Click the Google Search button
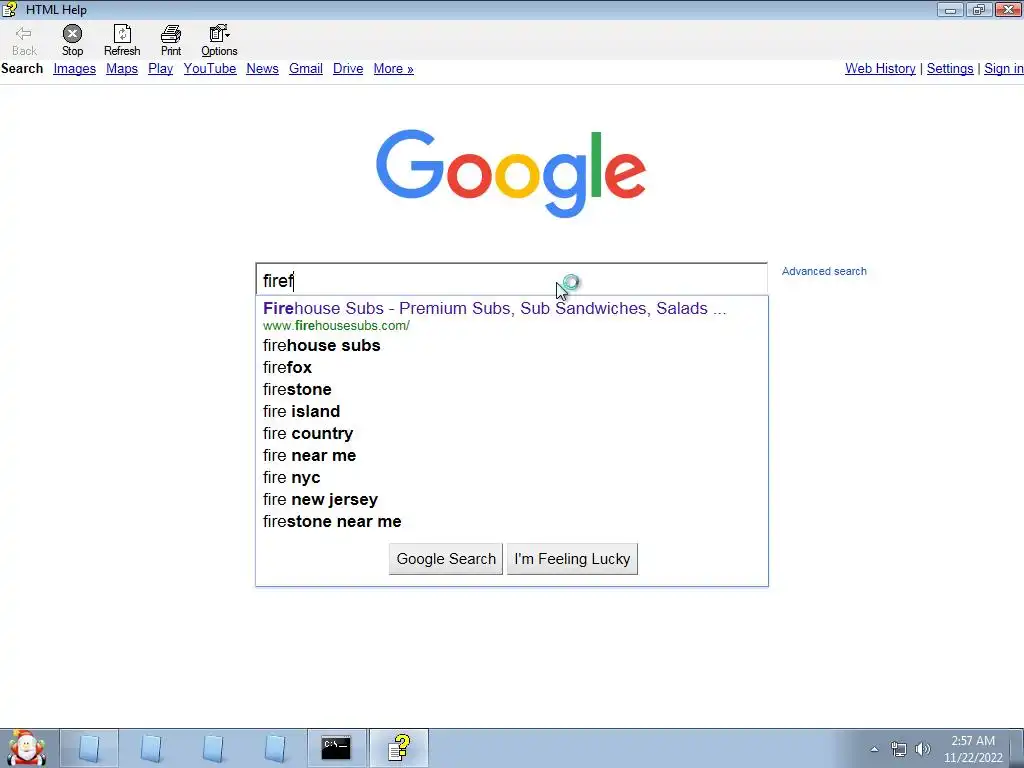The width and height of the screenshot is (1024, 768). (x=446, y=559)
